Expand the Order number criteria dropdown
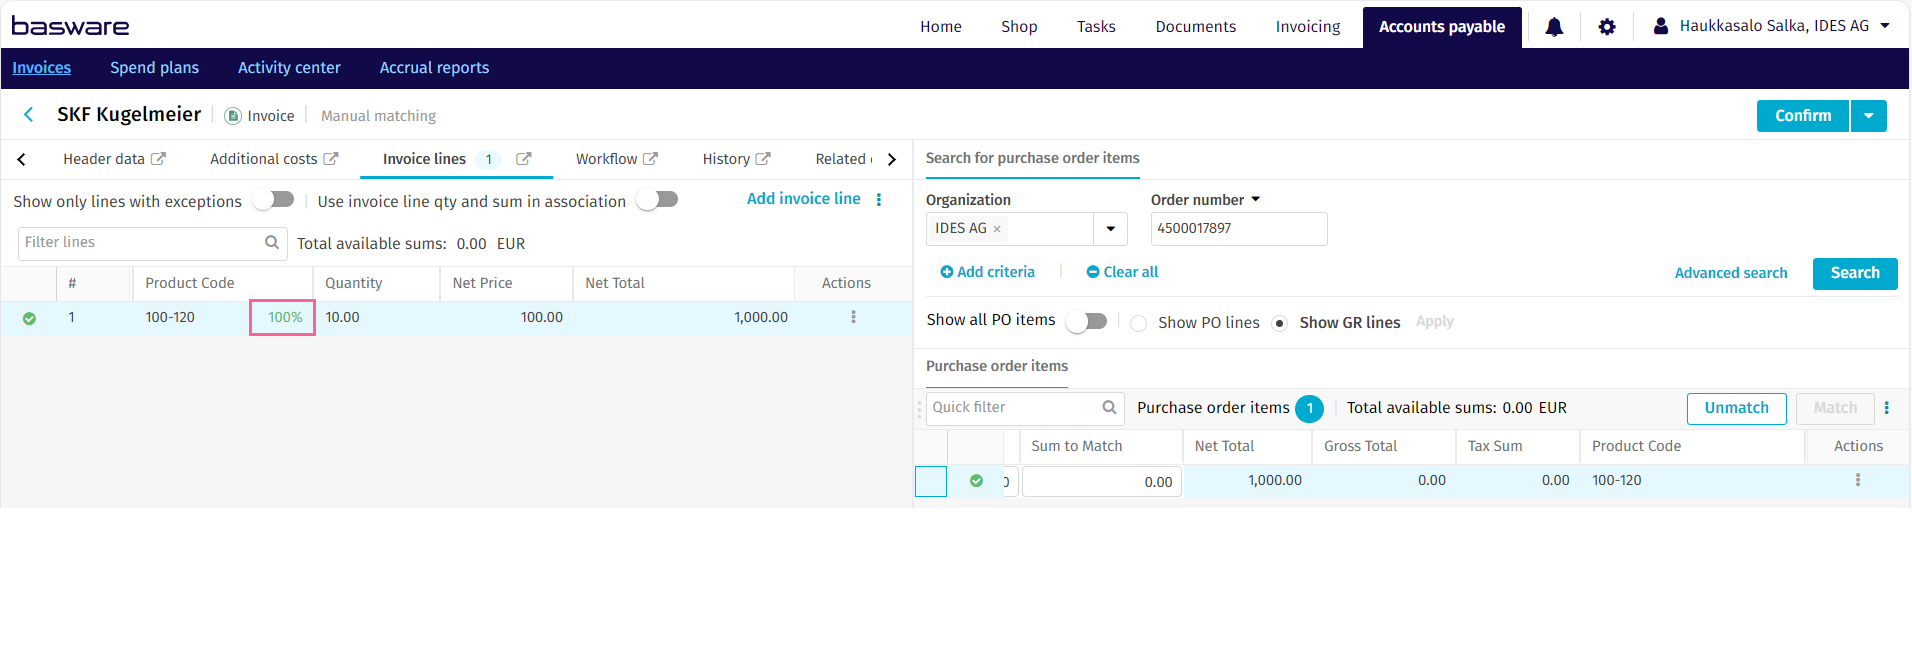This screenshot has height=648, width=1912. click(x=1256, y=200)
